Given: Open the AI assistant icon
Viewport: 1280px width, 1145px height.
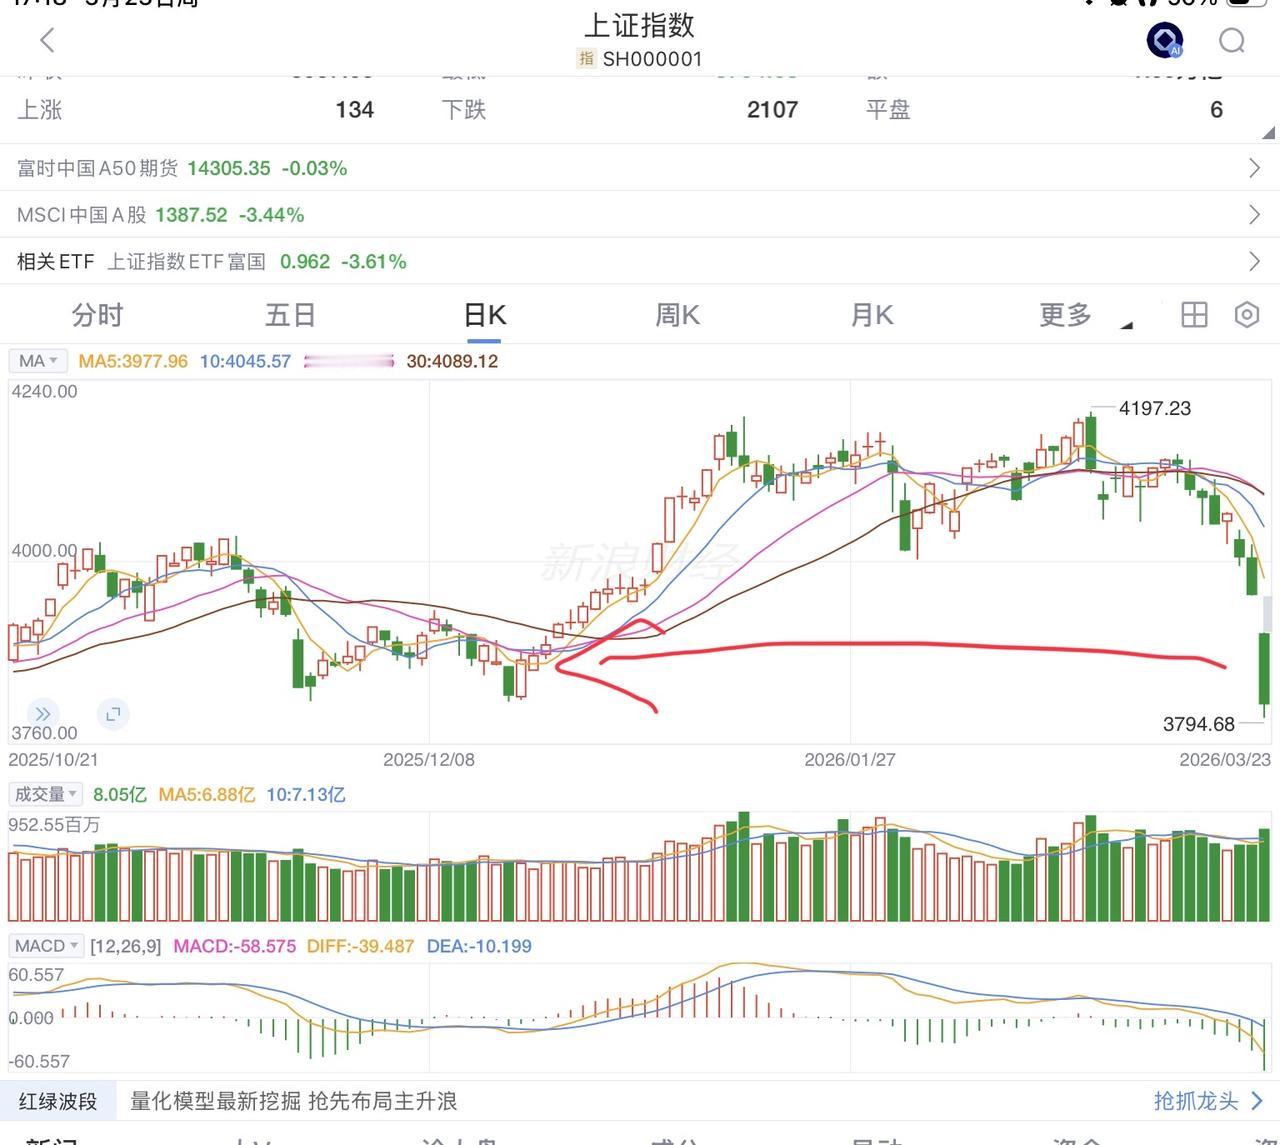Looking at the screenshot, I should pyautogui.click(x=1165, y=40).
